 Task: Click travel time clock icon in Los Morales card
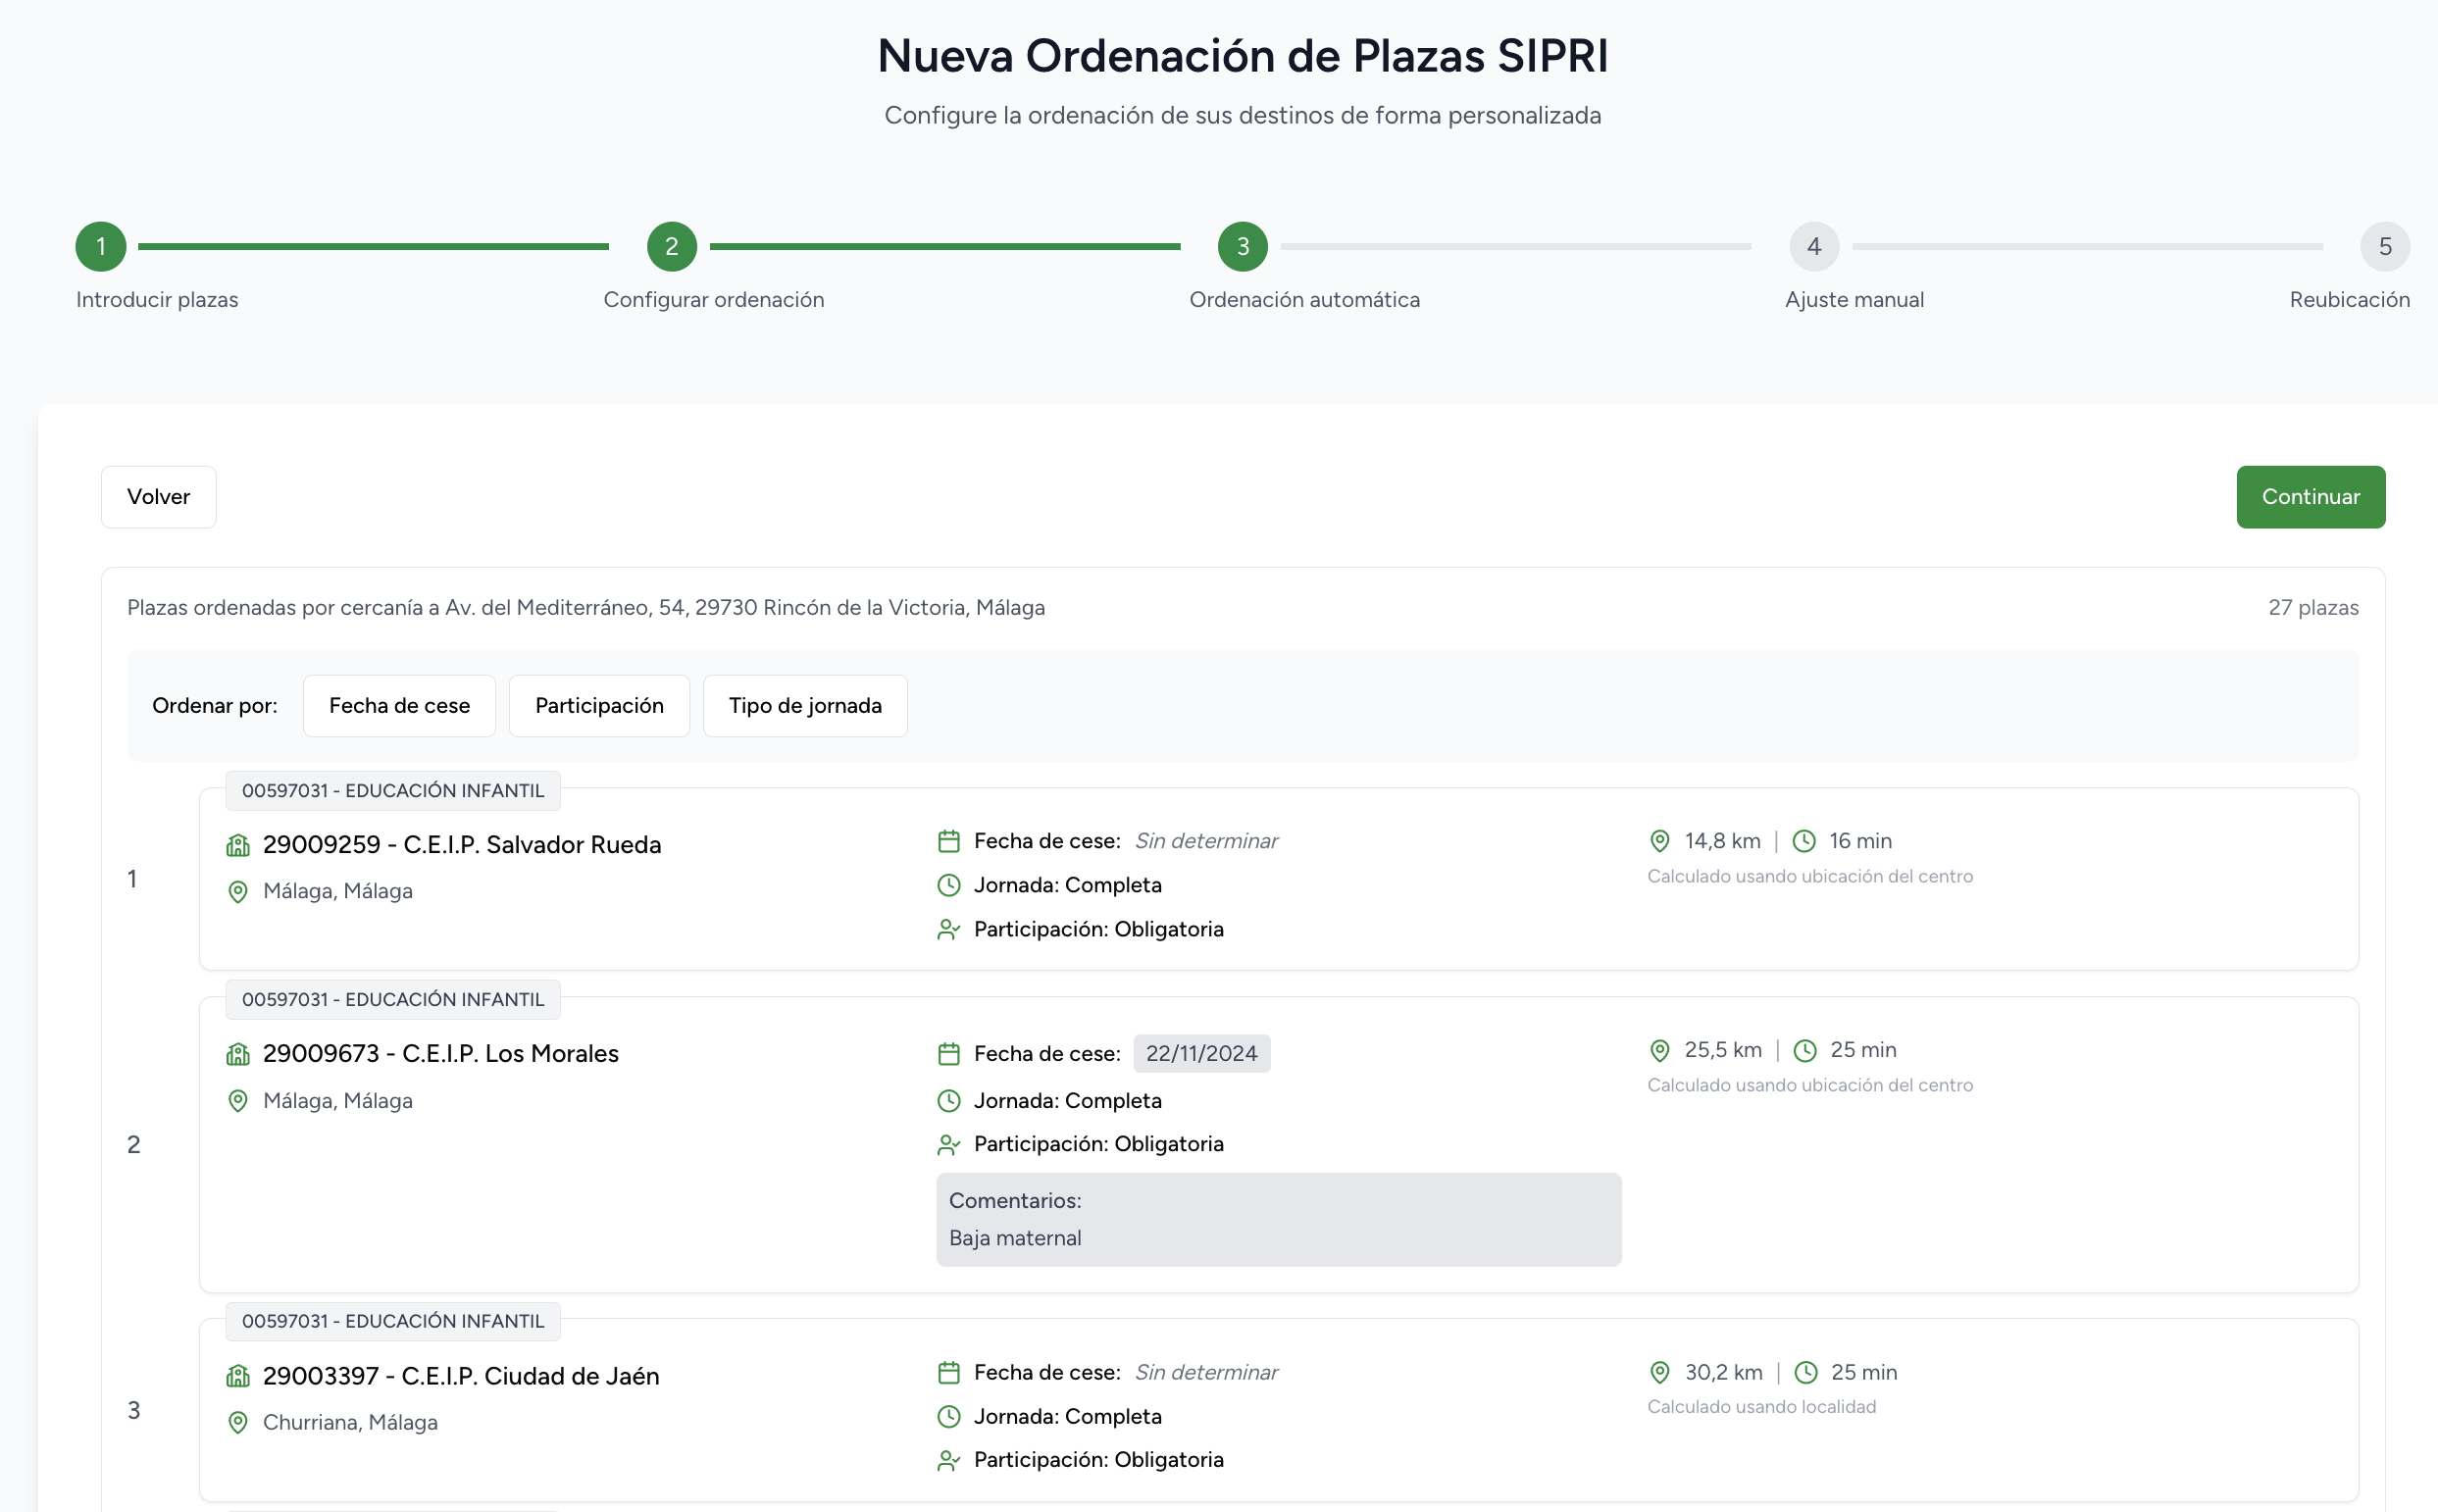click(x=1805, y=1051)
